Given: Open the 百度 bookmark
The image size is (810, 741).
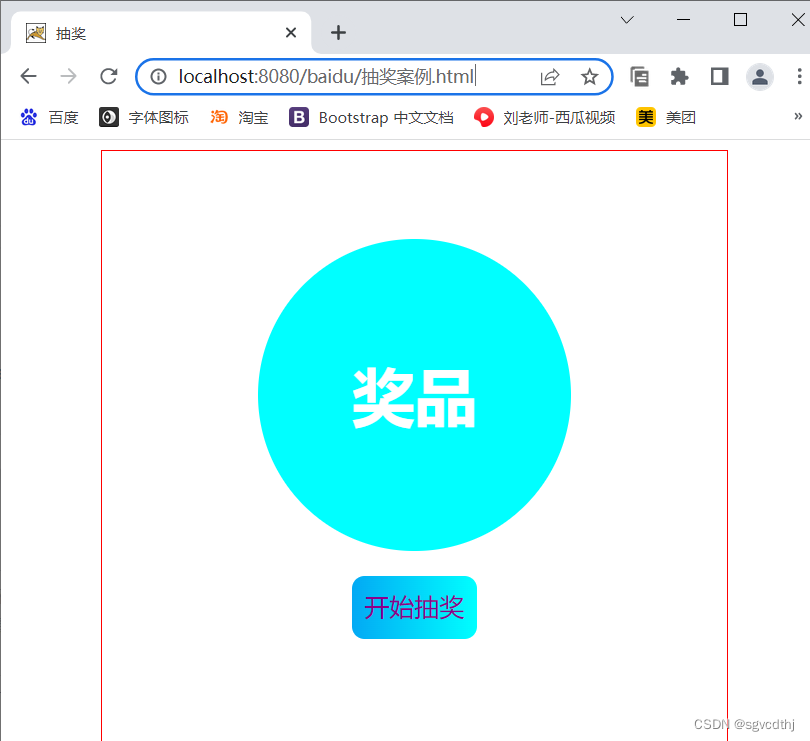Looking at the screenshot, I should pyautogui.click(x=49, y=118).
